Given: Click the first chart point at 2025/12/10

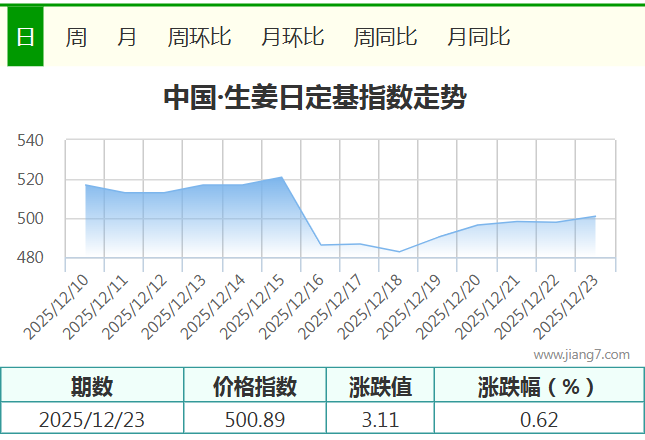Looking at the screenshot, I should [86, 185].
